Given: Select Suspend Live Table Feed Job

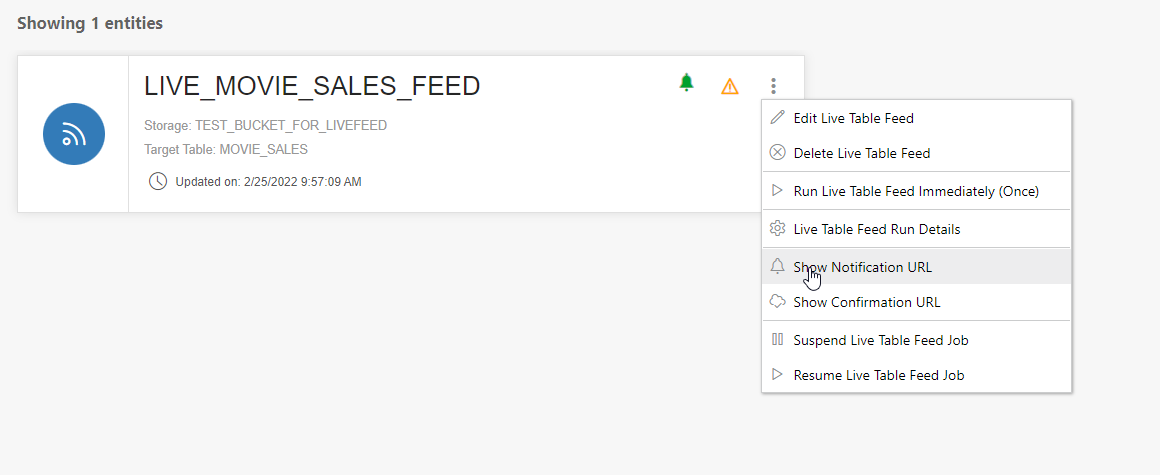Looking at the screenshot, I should coord(880,340).
